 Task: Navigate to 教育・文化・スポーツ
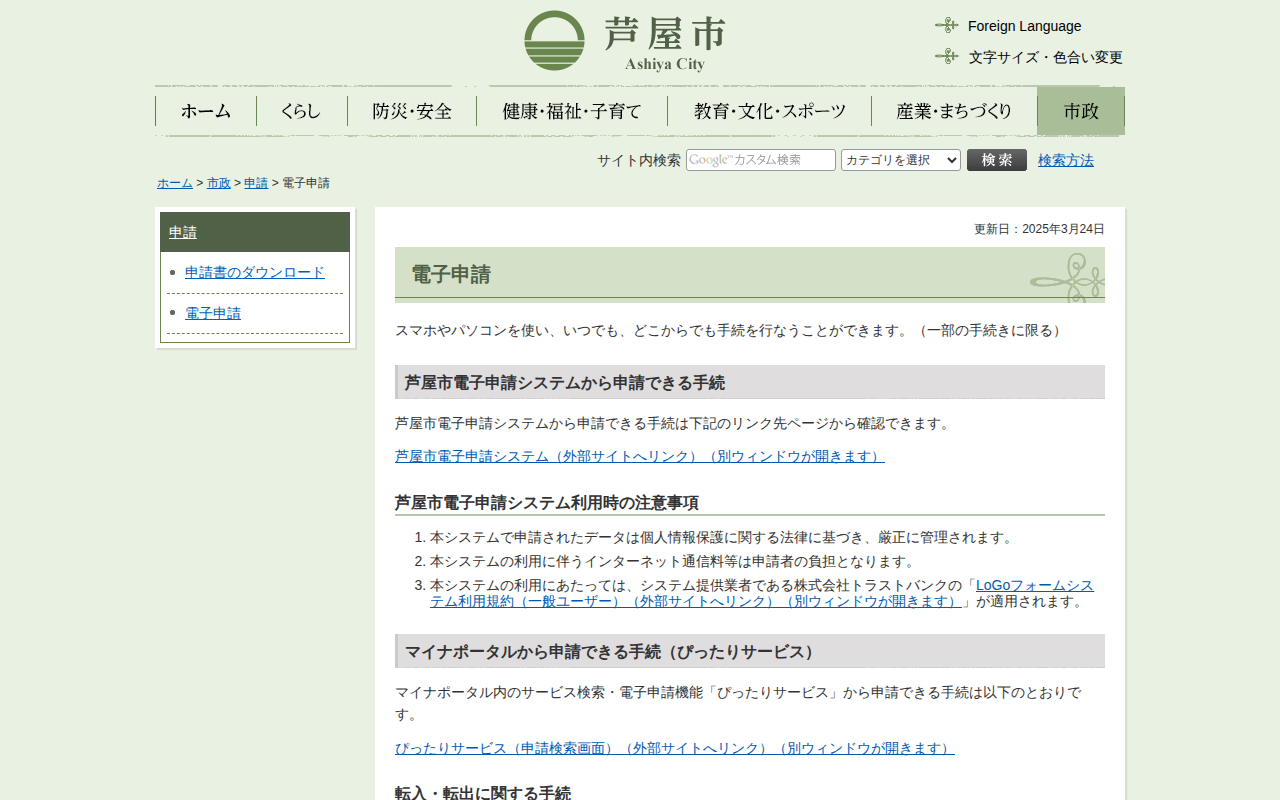click(x=770, y=111)
